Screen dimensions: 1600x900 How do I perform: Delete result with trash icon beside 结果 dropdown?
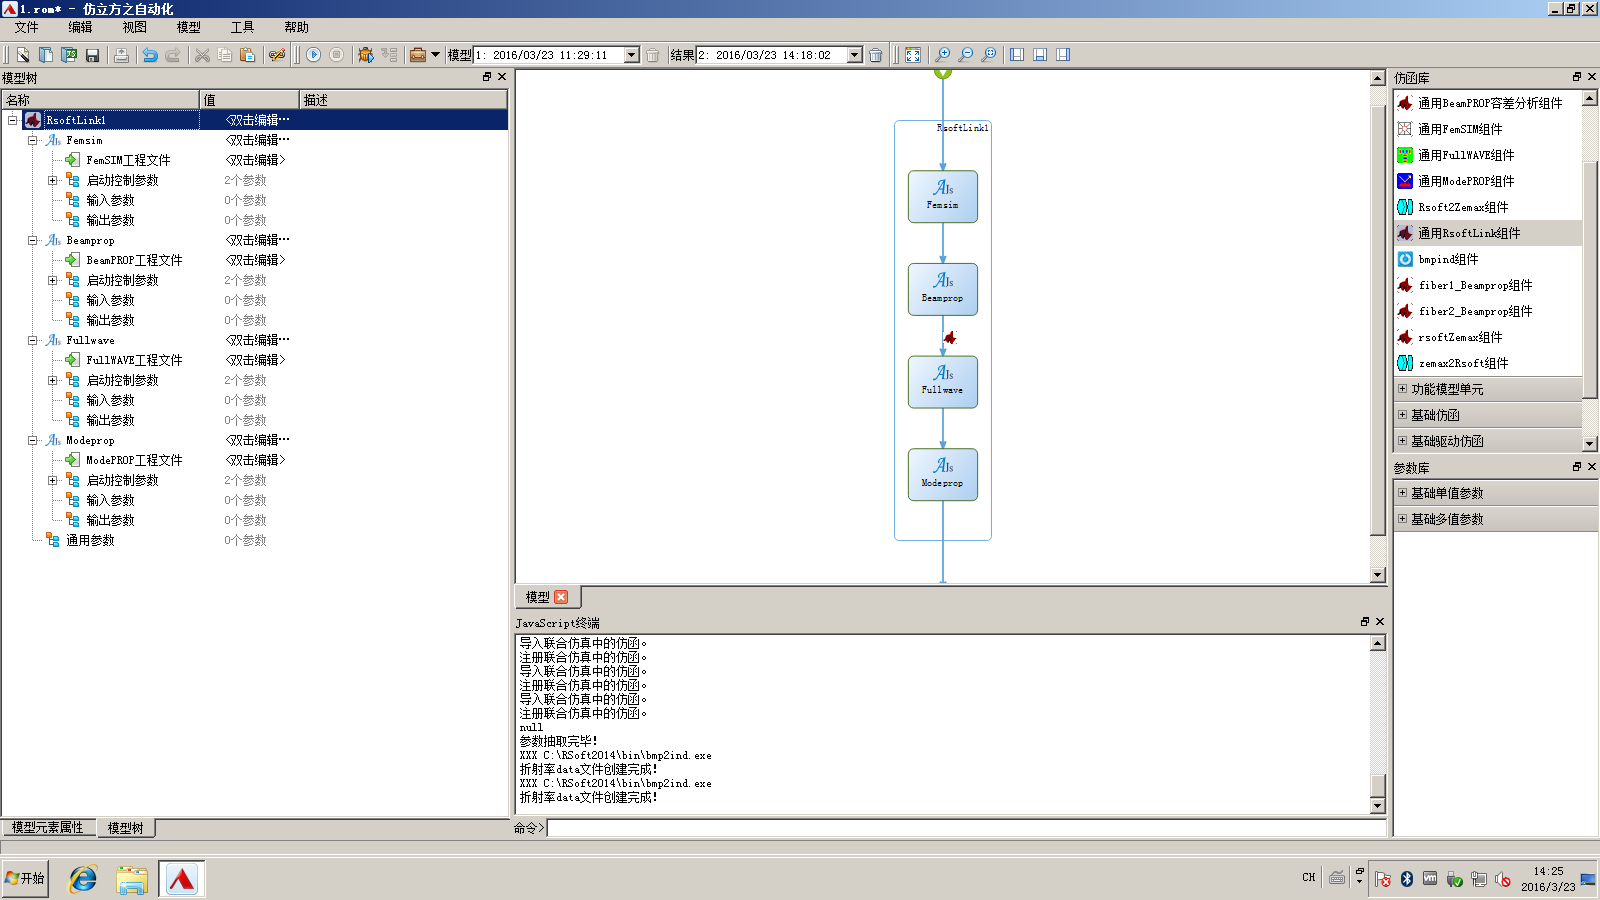(875, 55)
